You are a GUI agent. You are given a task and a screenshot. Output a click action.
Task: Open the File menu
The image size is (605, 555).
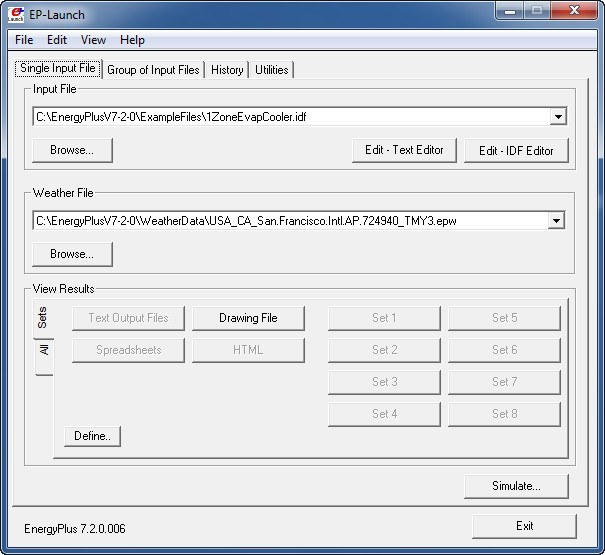click(24, 40)
